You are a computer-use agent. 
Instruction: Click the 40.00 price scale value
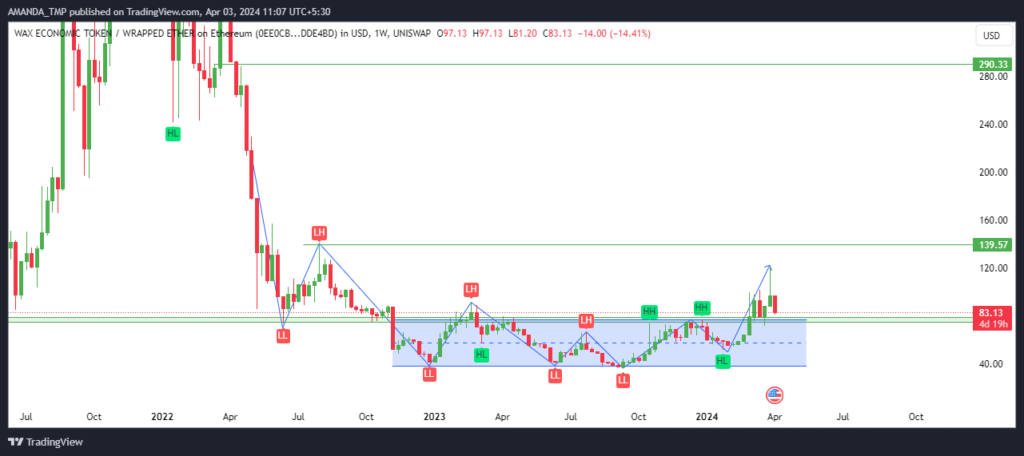point(991,364)
